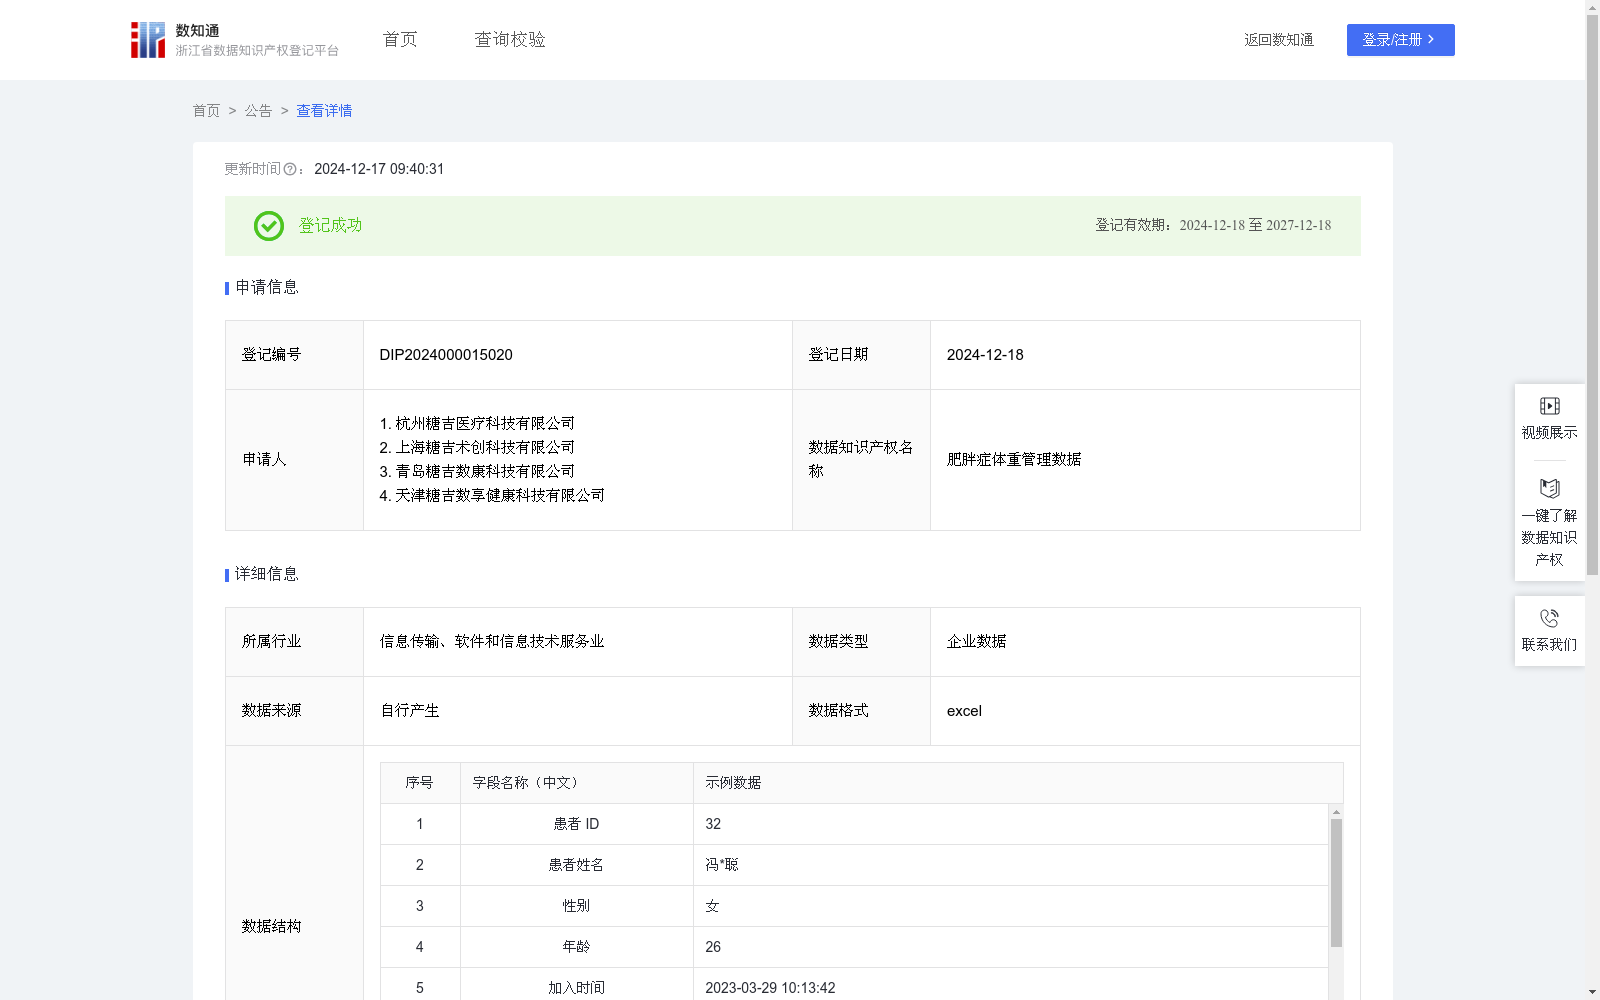Open the 首页 navigation menu item
1600x1000 pixels.
[x=400, y=39]
